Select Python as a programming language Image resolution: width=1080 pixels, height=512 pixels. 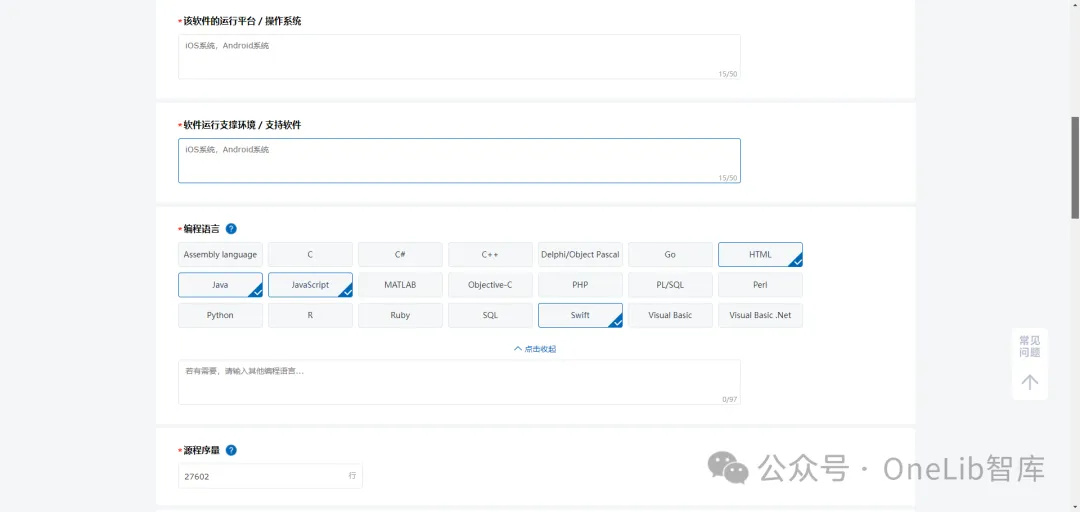[x=220, y=315]
